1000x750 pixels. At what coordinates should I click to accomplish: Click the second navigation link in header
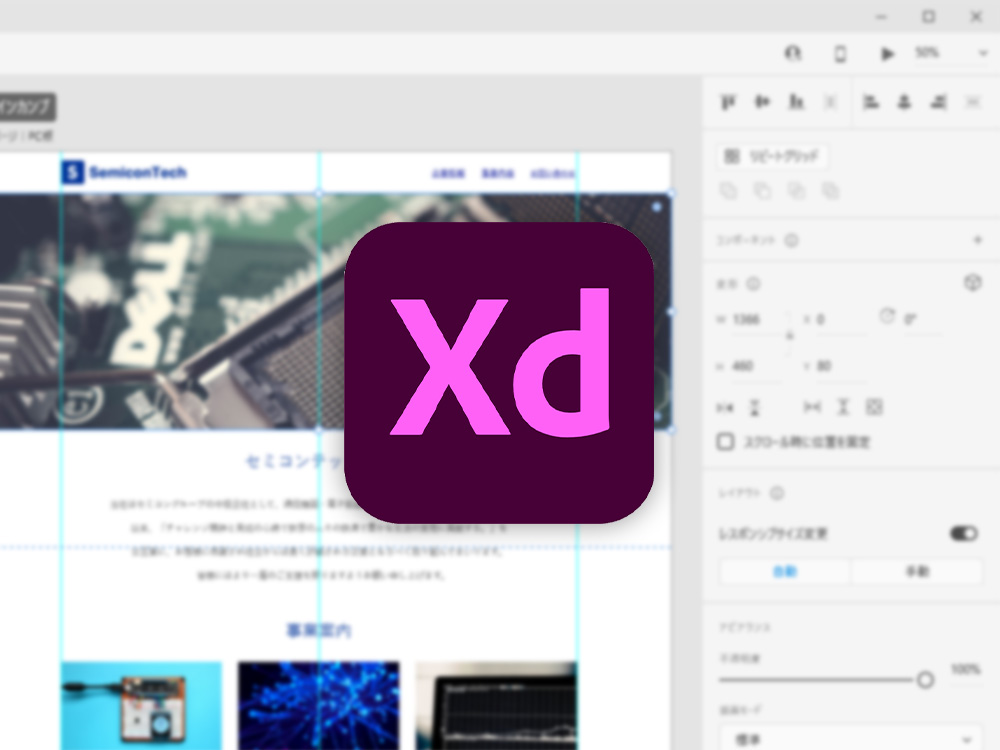(x=497, y=173)
